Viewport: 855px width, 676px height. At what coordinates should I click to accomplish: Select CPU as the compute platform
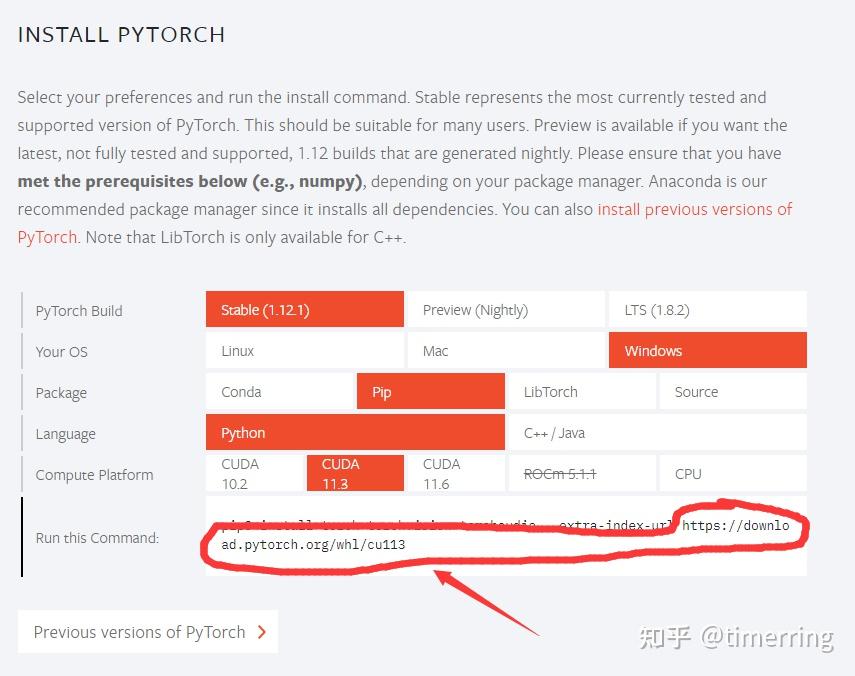point(732,472)
